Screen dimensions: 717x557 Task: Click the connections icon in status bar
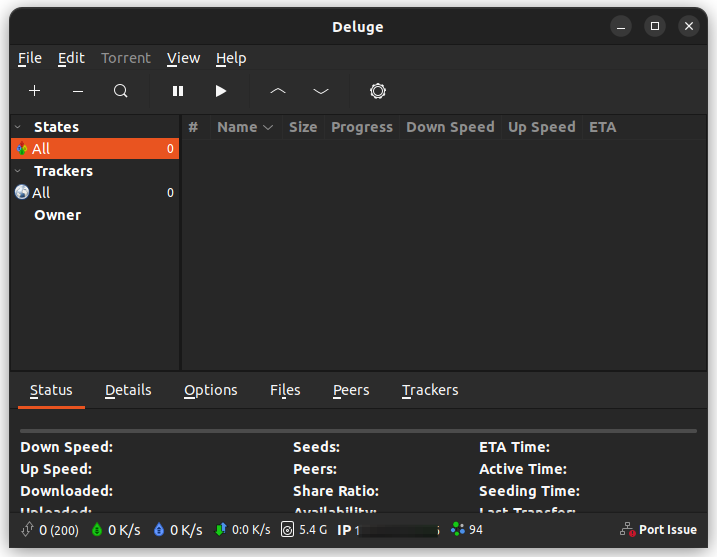27,530
